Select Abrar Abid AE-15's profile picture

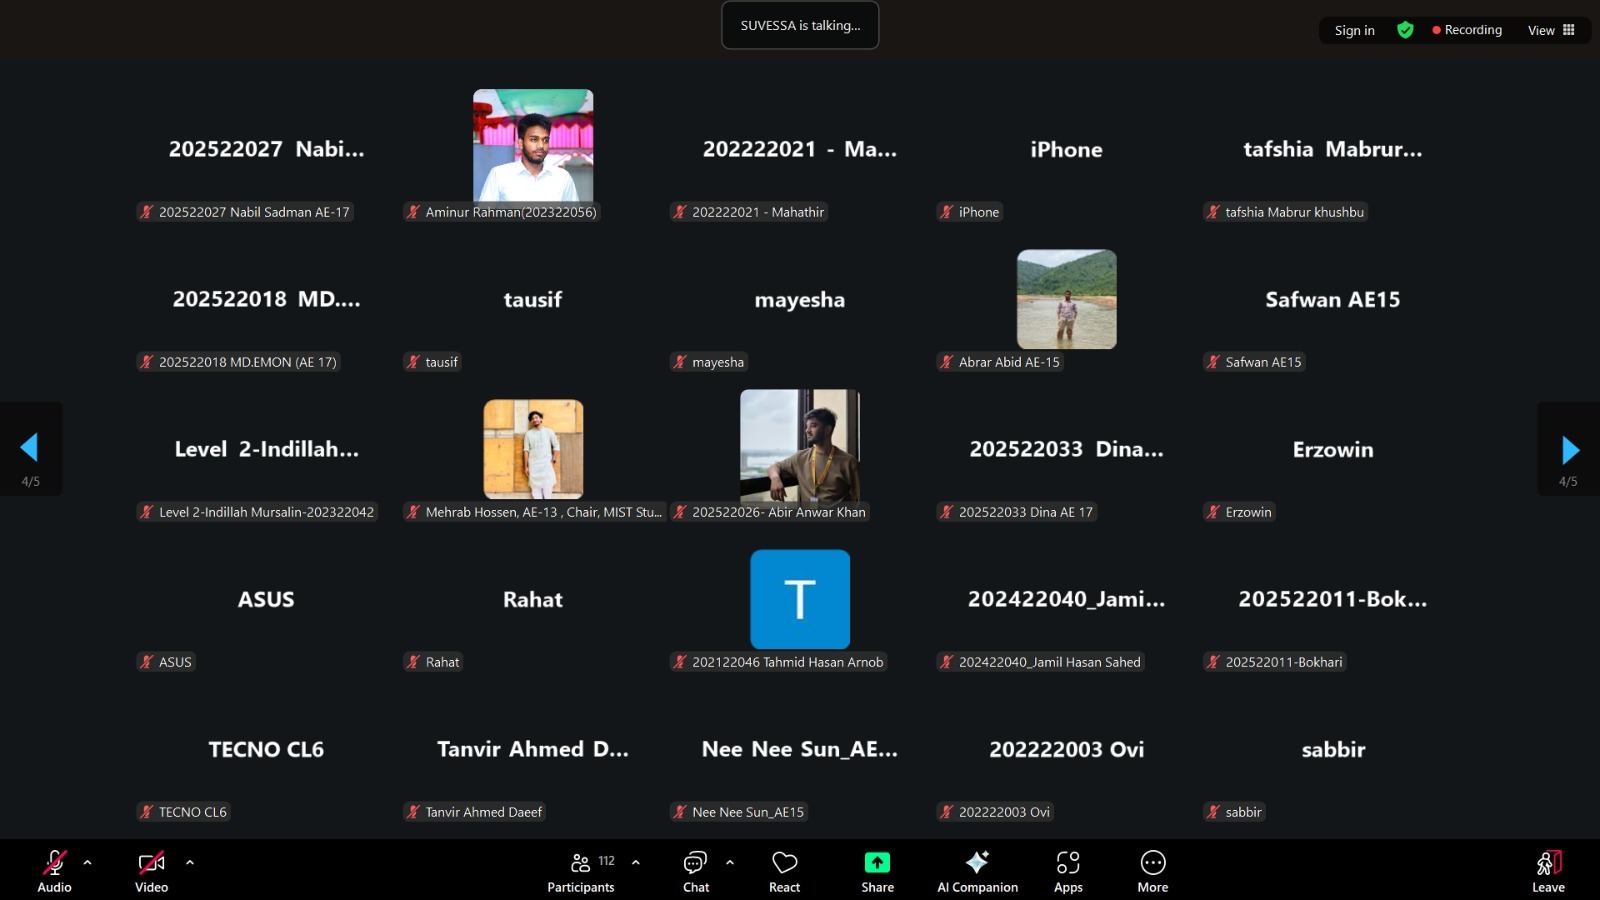pyautogui.click(x=1066, y=299)
